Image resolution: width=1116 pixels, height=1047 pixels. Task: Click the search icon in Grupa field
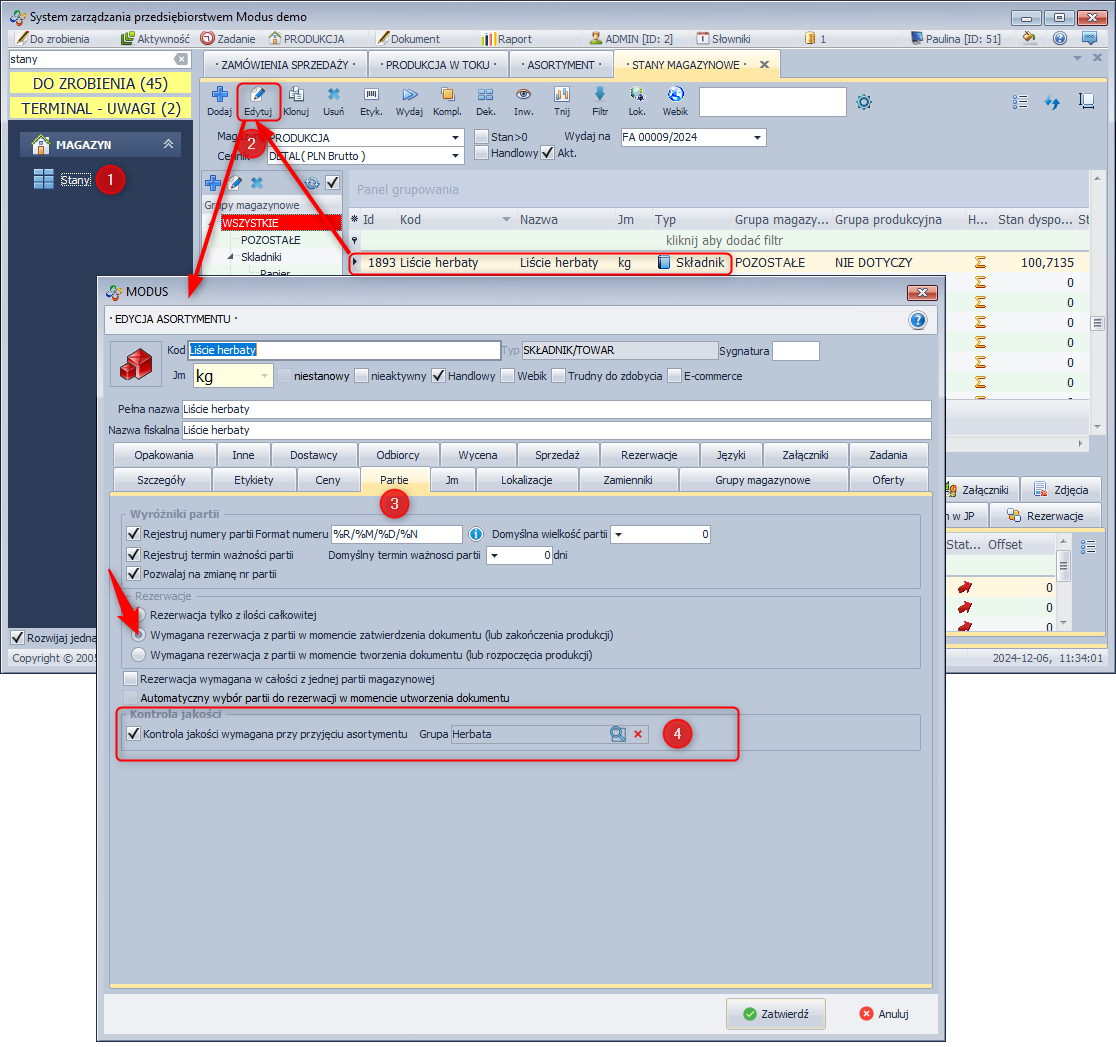(618, 734)
